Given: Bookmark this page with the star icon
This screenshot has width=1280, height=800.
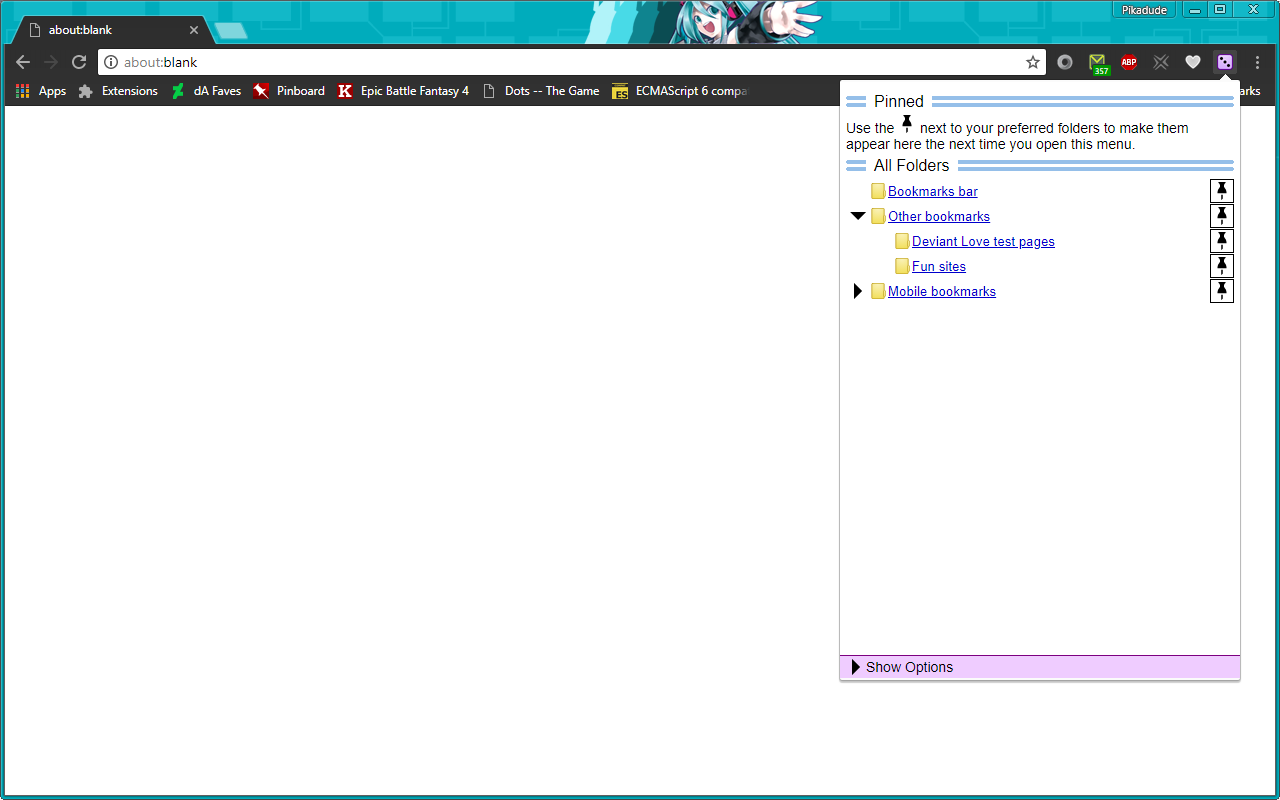Looking at the screenshot, I should (1033, 62).
